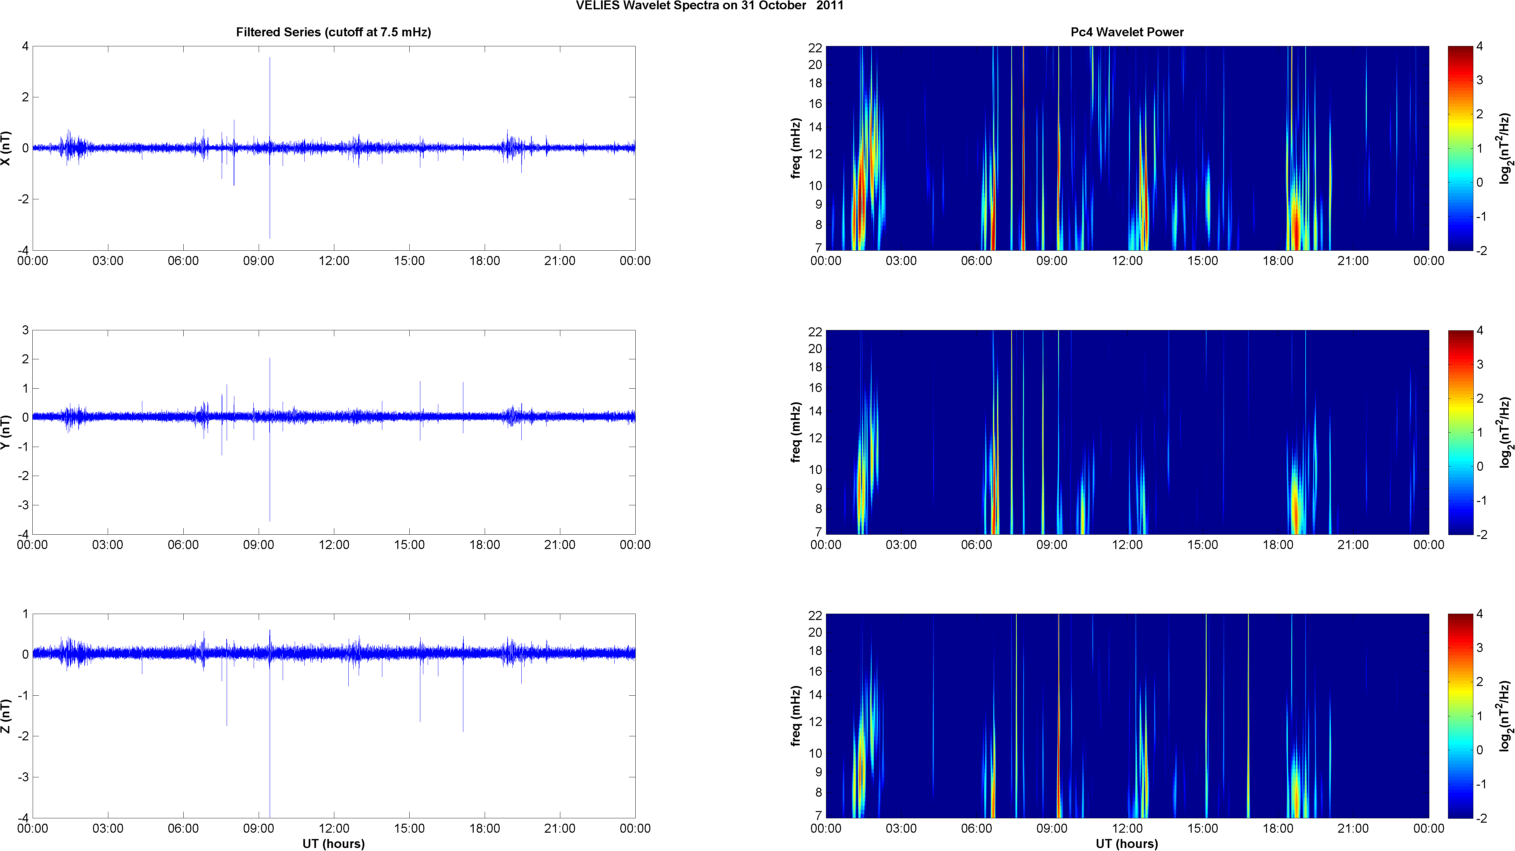Select the Pc4 Wavelet Power title
This screenshot has width=1515, height=851.
click(x=1126, y=32)
